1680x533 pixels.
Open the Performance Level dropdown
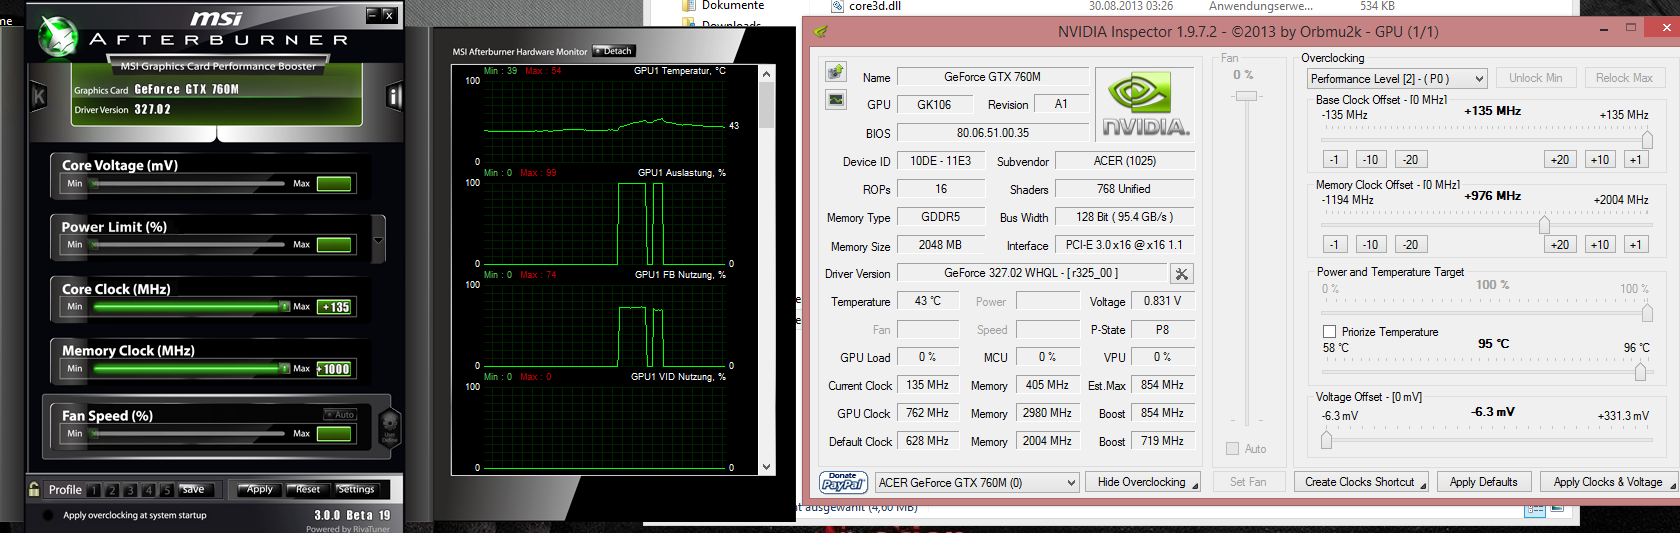coord(1397,78)
